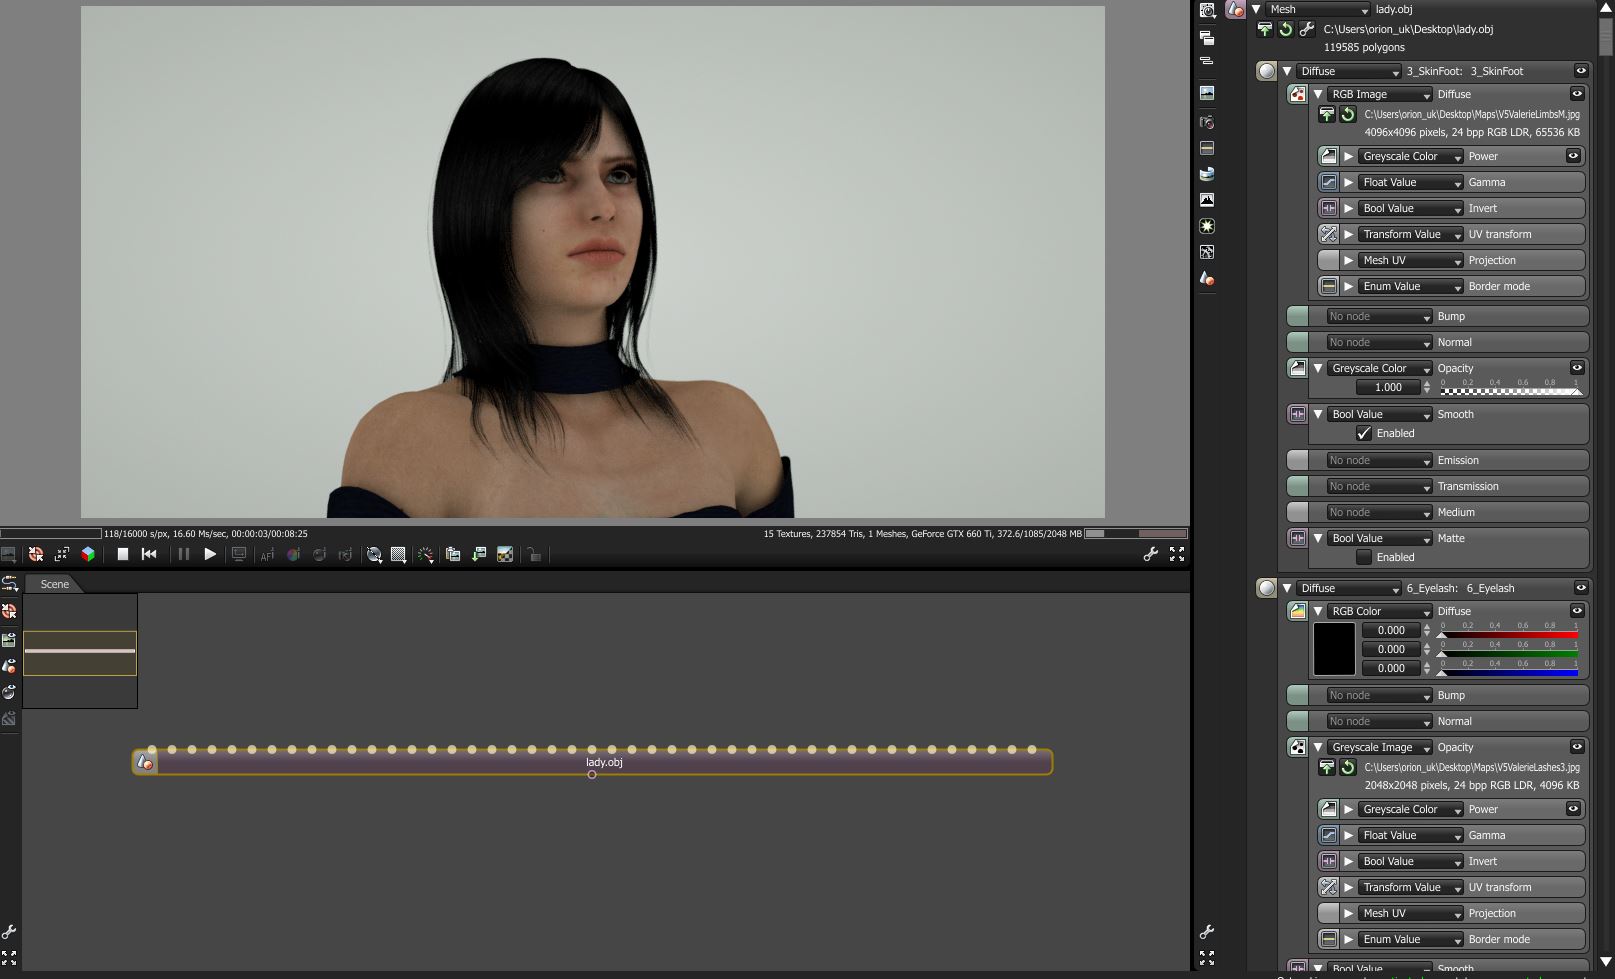Collapse the 6_Eyelash material section
Image resolution: width=1615 pixels, height=979 pixels.
[1287, 588]
